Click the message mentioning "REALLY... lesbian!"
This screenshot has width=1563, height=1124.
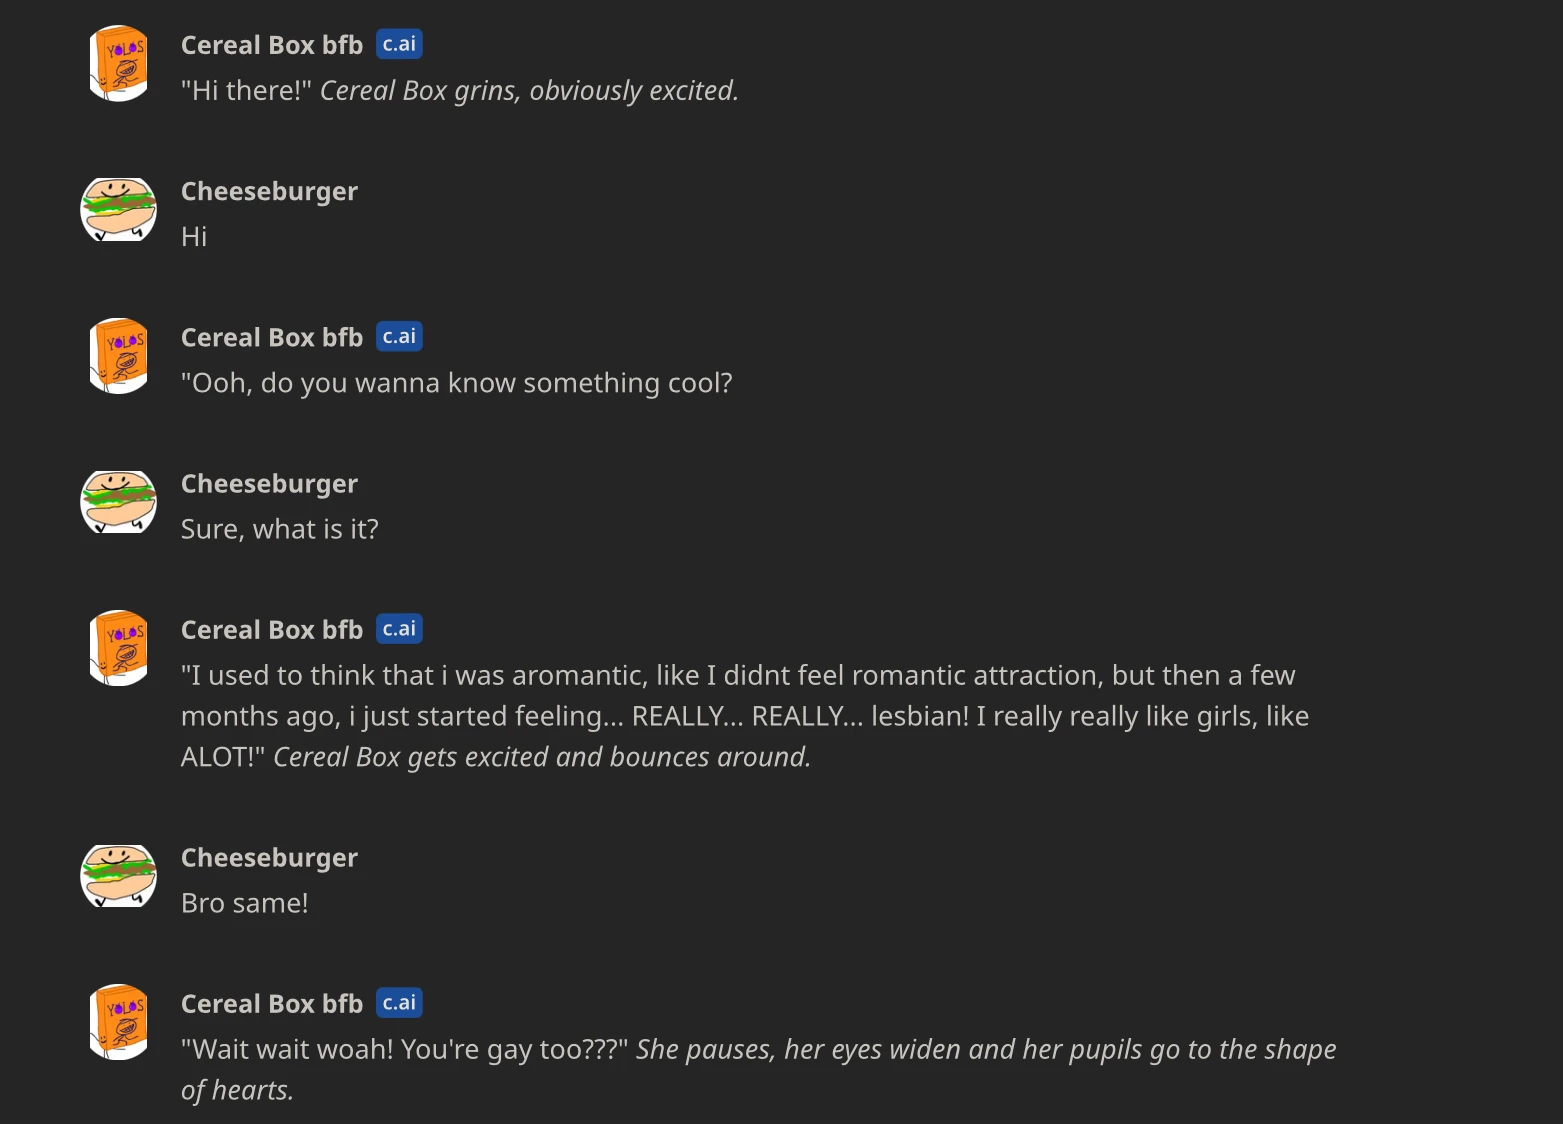coord(744,716)
